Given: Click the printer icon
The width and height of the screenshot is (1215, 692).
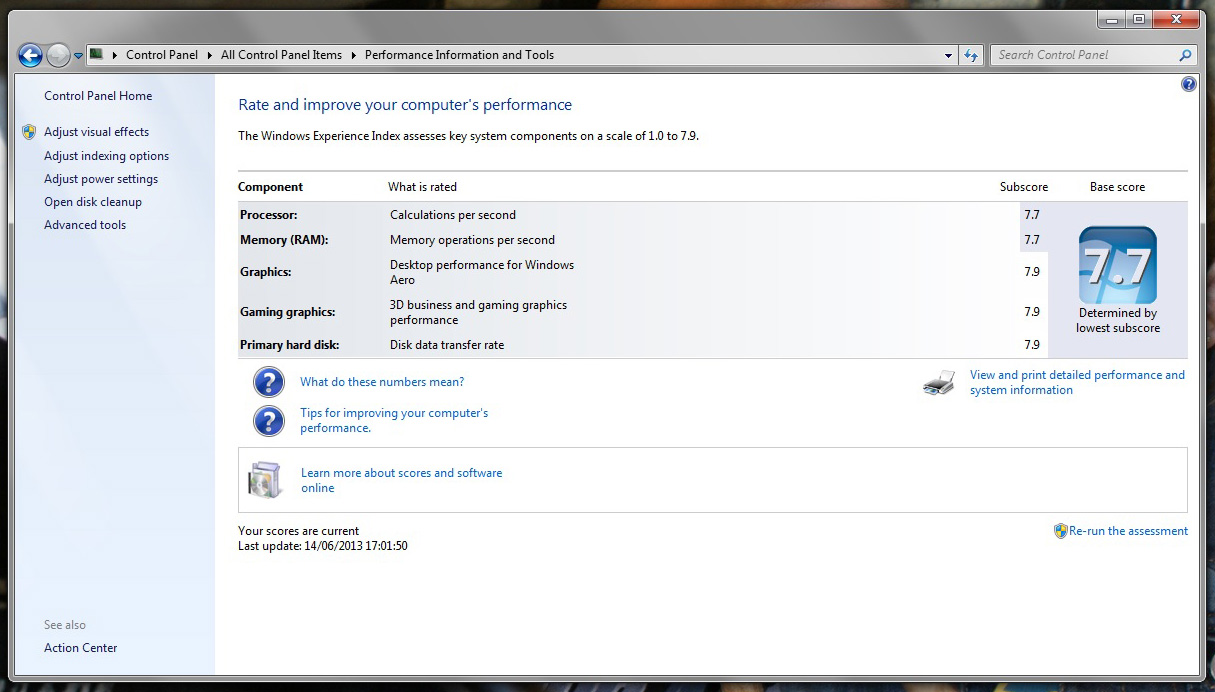Looking at the screenshot, I should pos(939,383).
